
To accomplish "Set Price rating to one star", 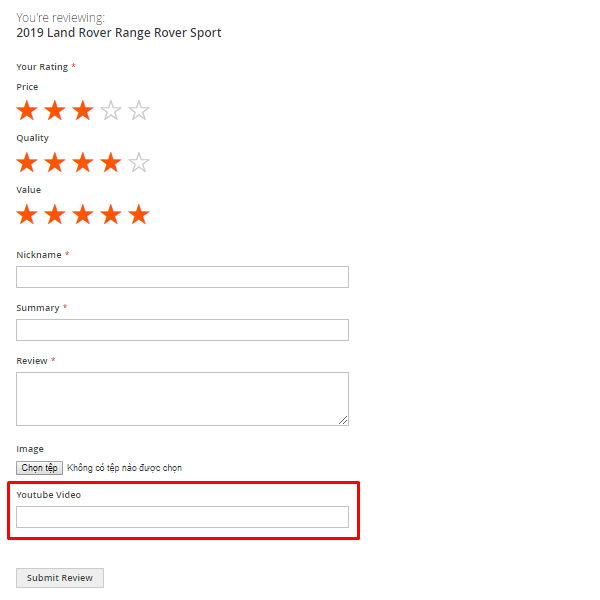I will pyautogui.click(x=27, y=111).
